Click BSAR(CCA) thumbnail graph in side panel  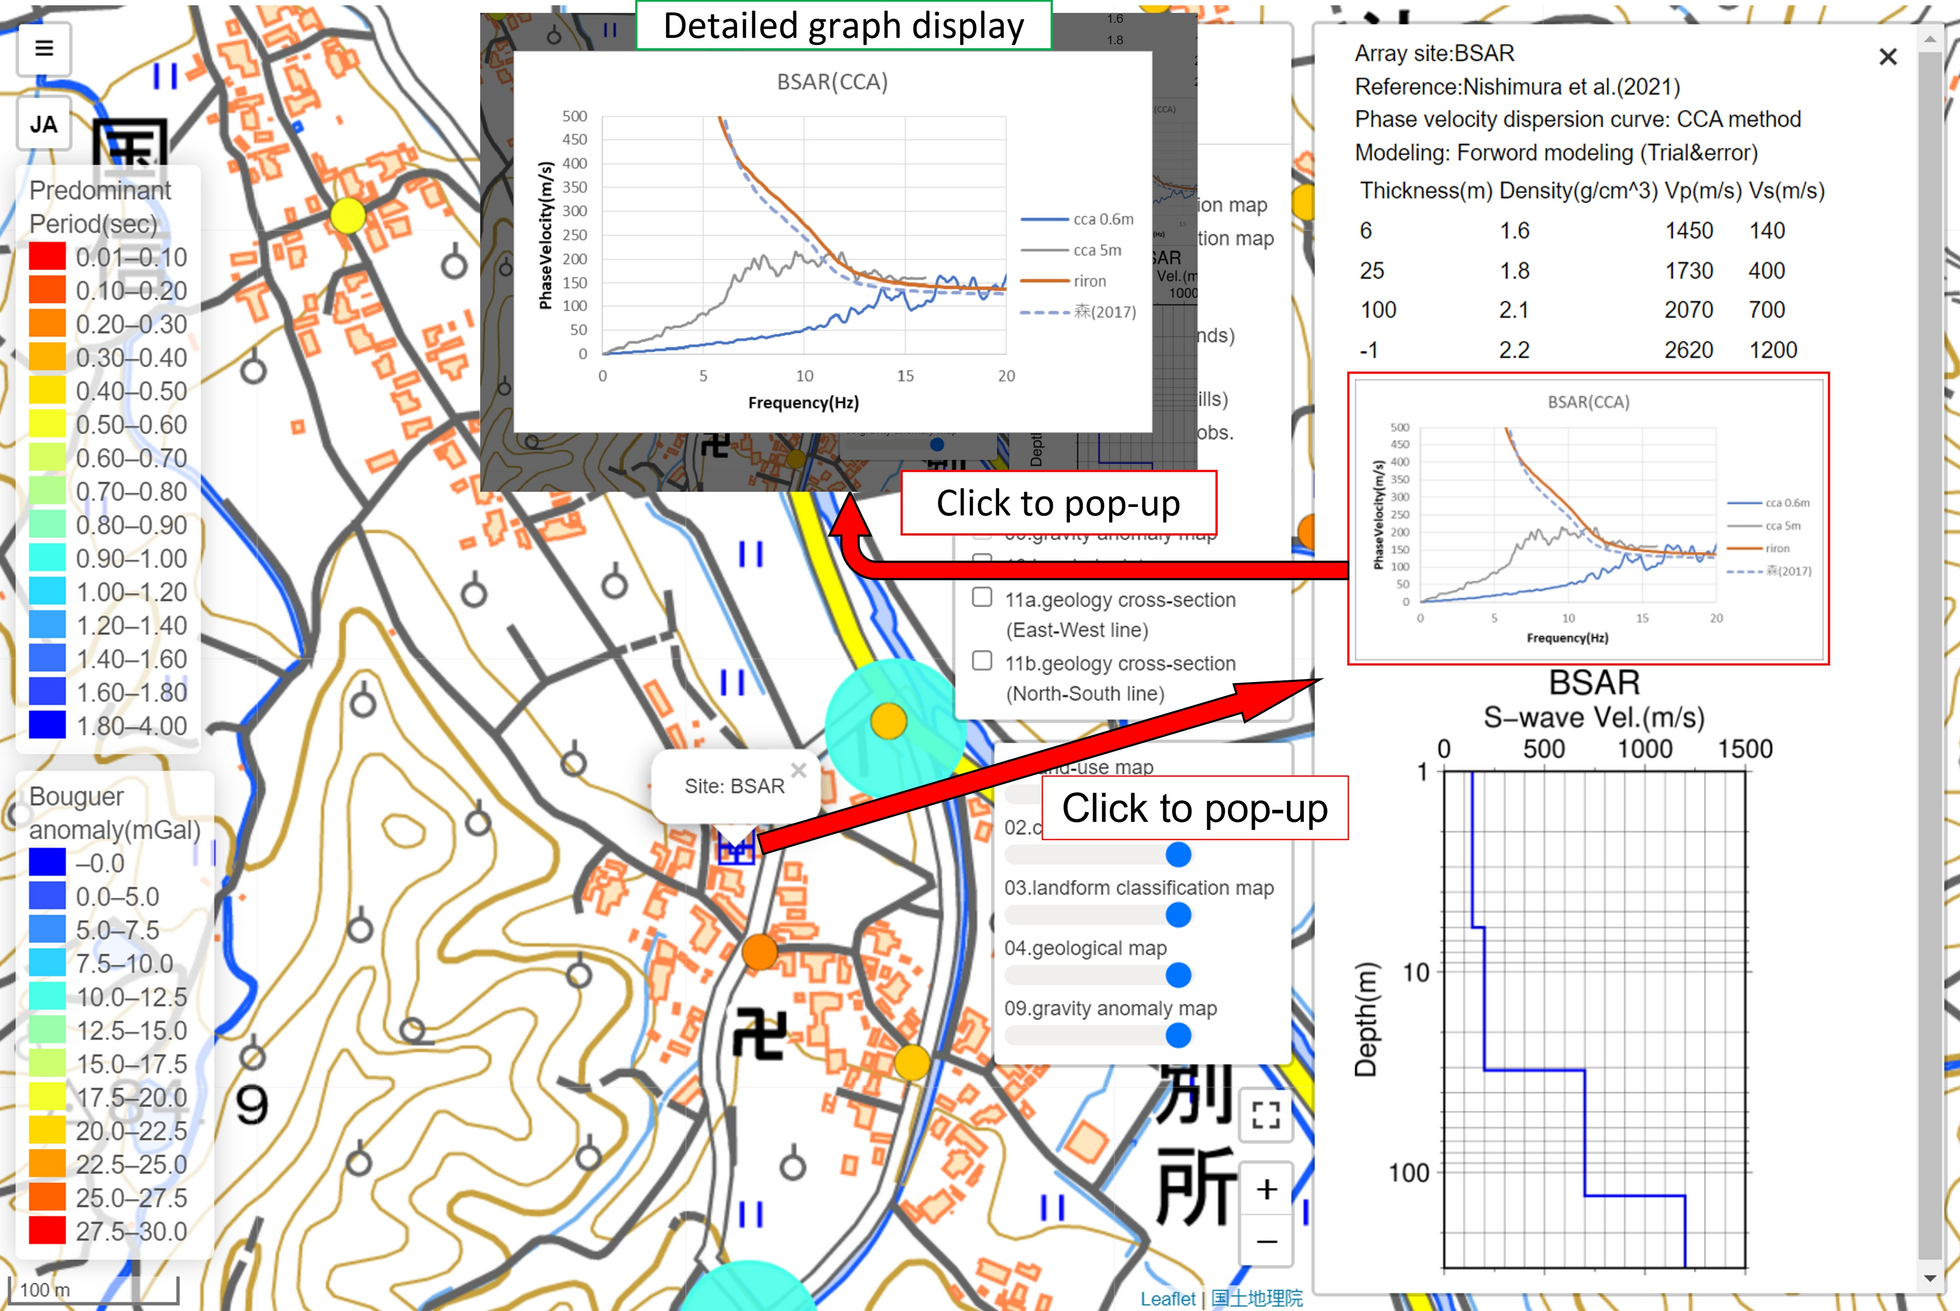(x=1588, y=519)
